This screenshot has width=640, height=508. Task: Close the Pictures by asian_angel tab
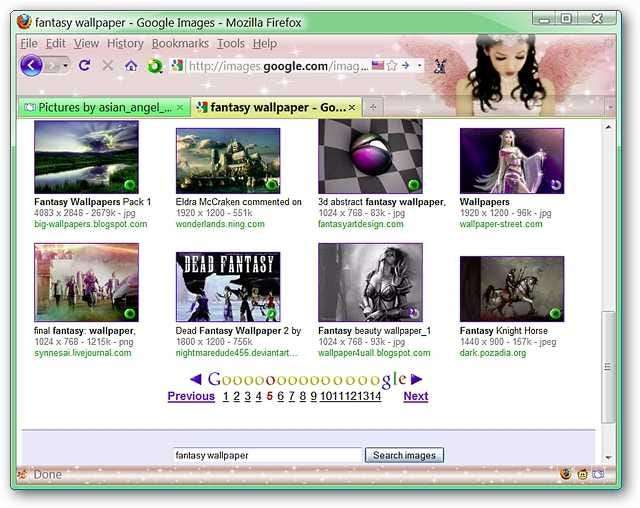(x=180, y=108)
